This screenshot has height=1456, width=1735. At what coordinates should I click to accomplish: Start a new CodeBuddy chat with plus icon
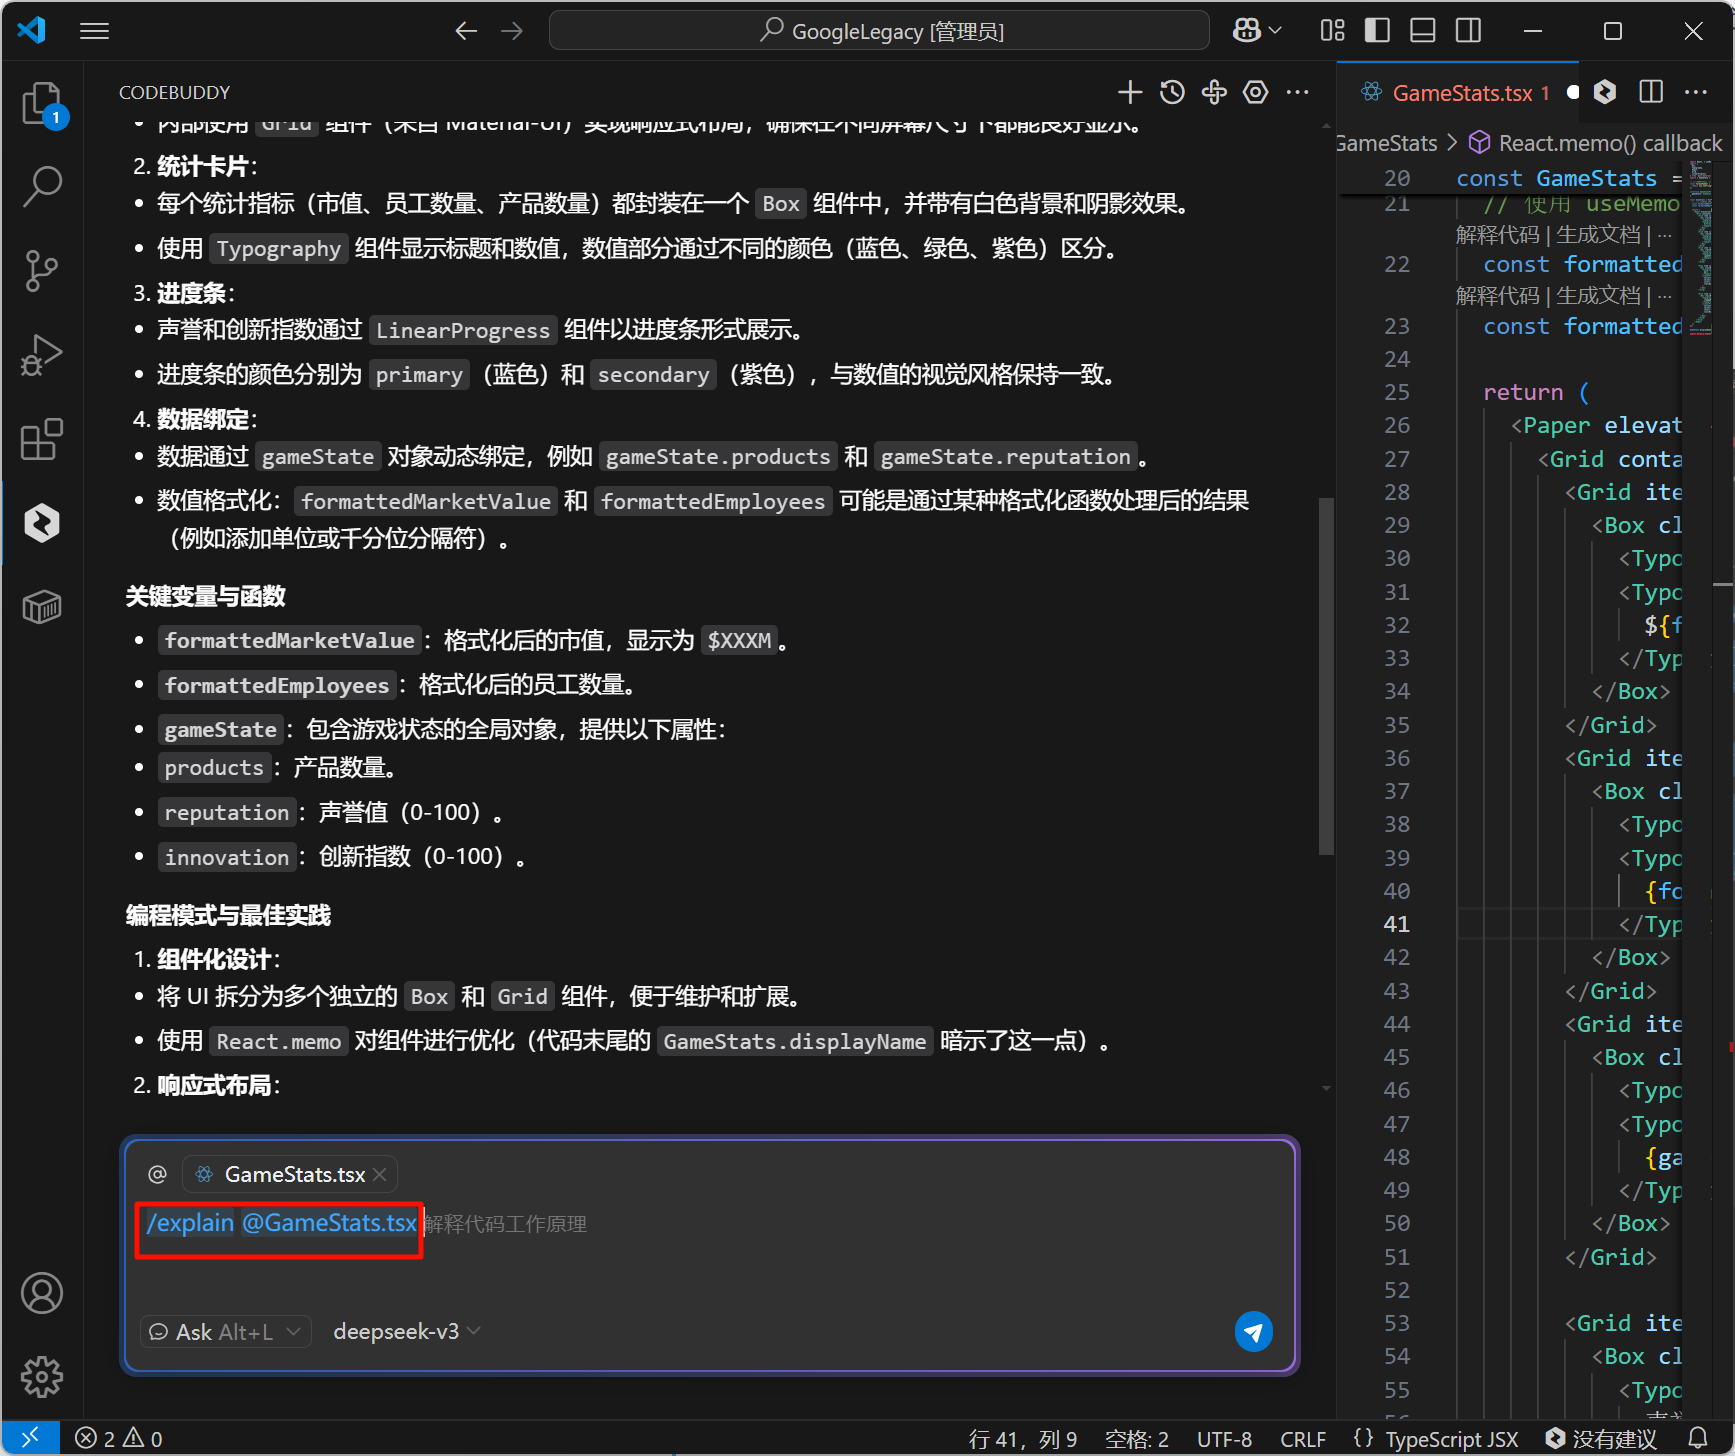point(1129,93)
